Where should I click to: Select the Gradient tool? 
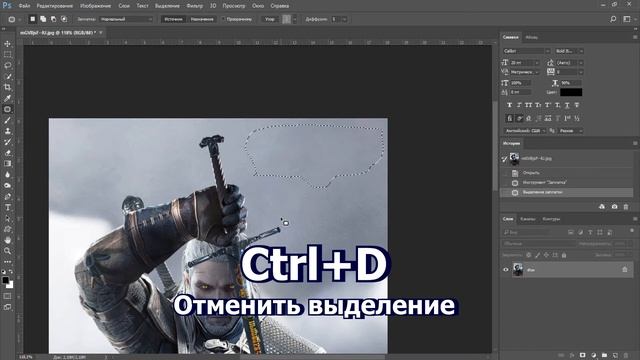pos(7,164)
